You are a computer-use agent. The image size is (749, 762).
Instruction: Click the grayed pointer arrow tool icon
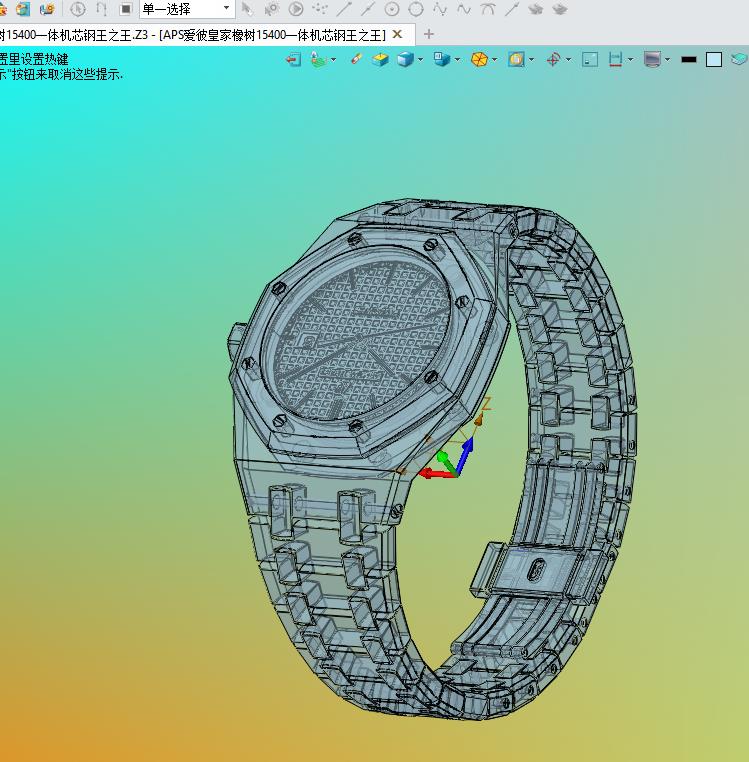pos(247,9)
